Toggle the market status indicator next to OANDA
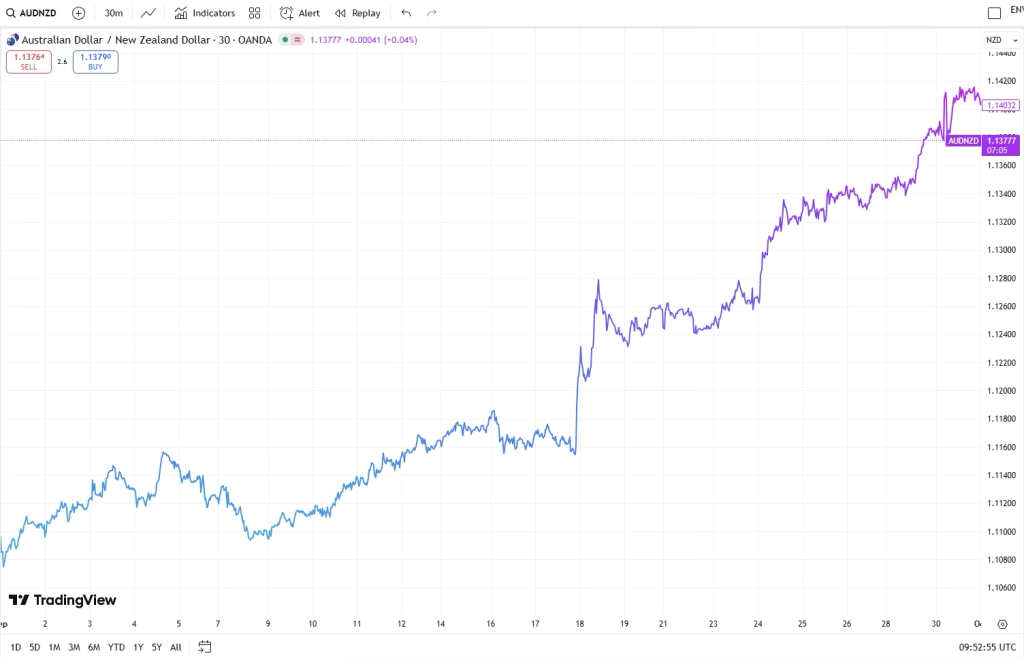1024x658 pixels. (x=285, y=40)
